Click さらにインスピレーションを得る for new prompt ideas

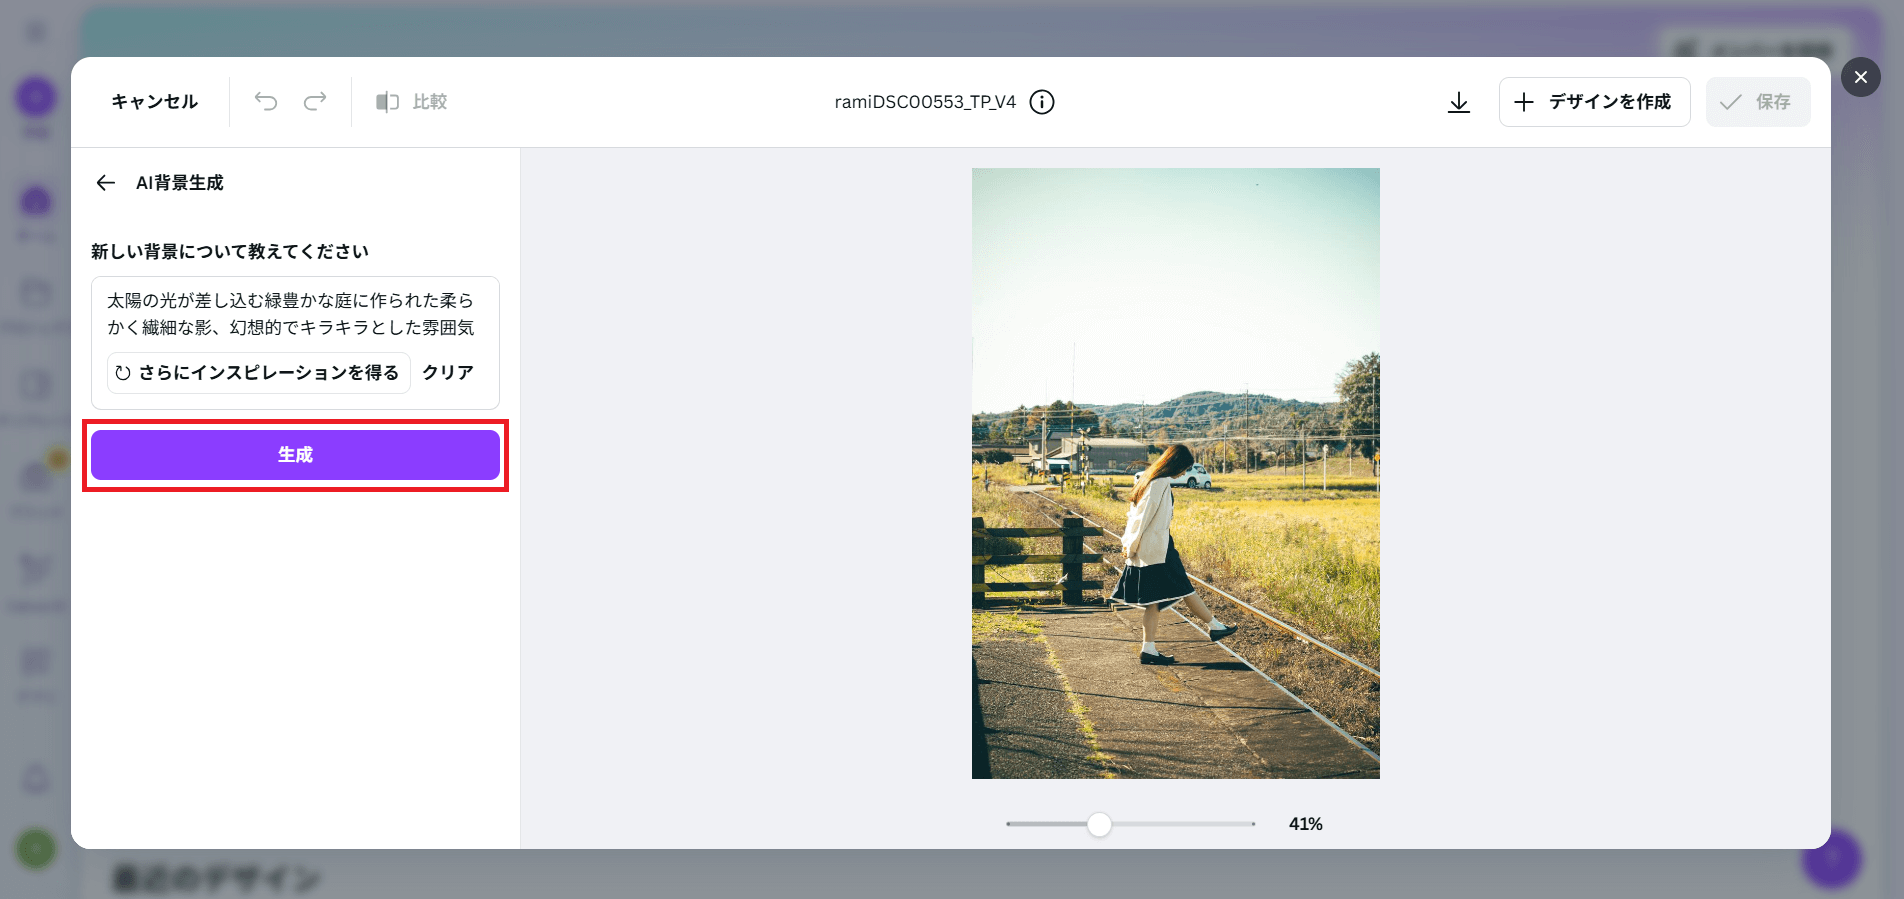click(x=258, y=373)
